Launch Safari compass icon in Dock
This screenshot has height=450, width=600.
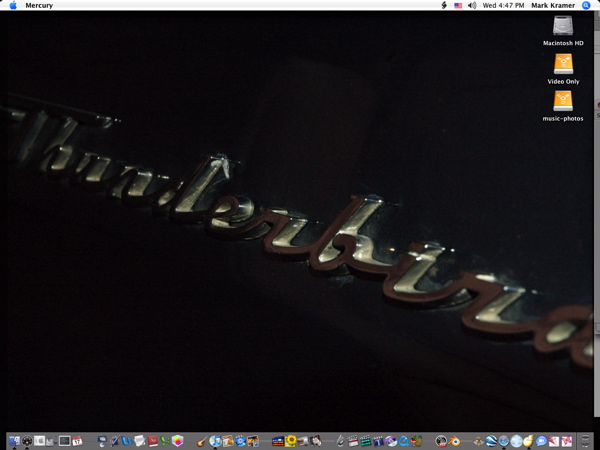504,441
